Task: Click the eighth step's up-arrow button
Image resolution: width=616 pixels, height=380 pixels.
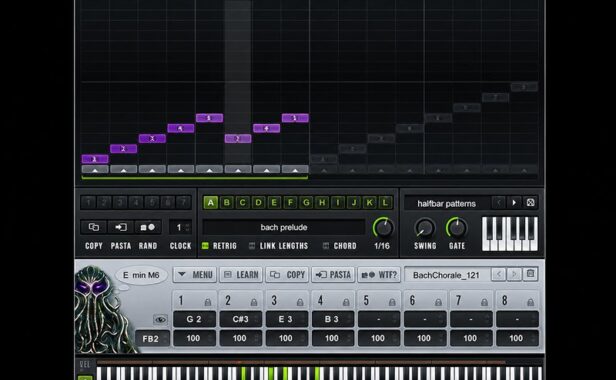Action: pyautogui.click(x=295, y=170)
